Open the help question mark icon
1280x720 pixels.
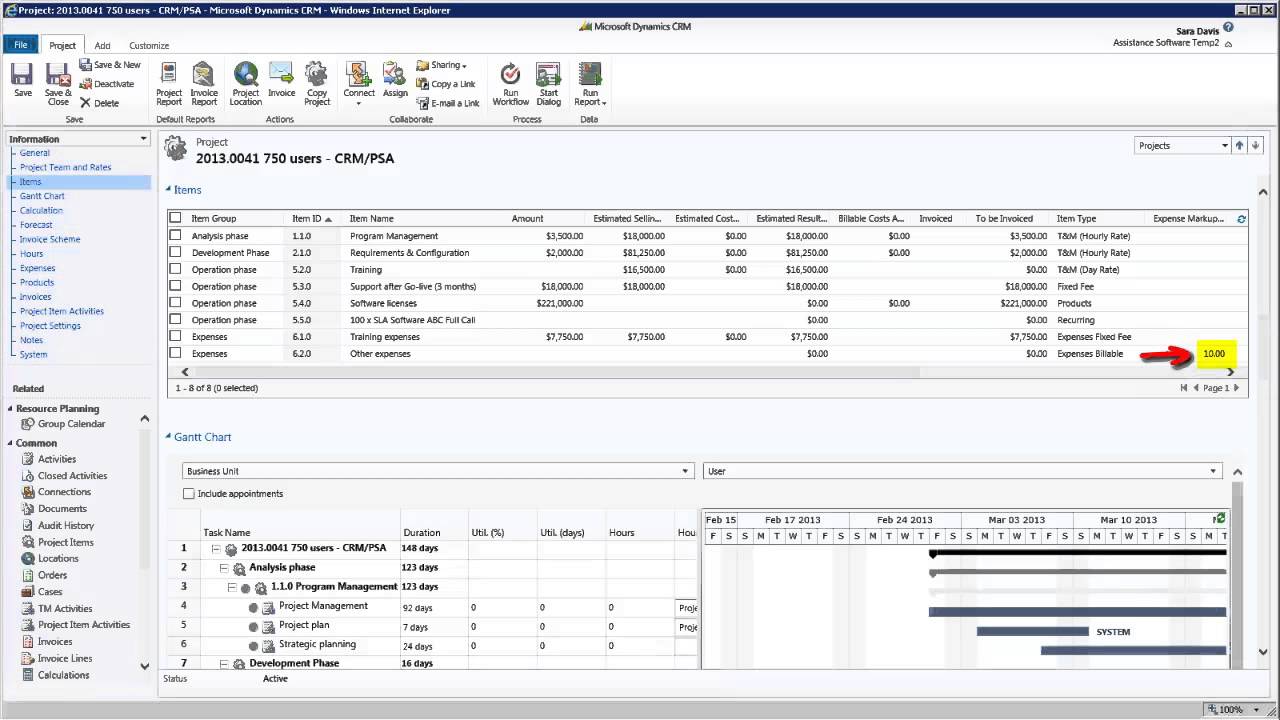coord(1228,28)
